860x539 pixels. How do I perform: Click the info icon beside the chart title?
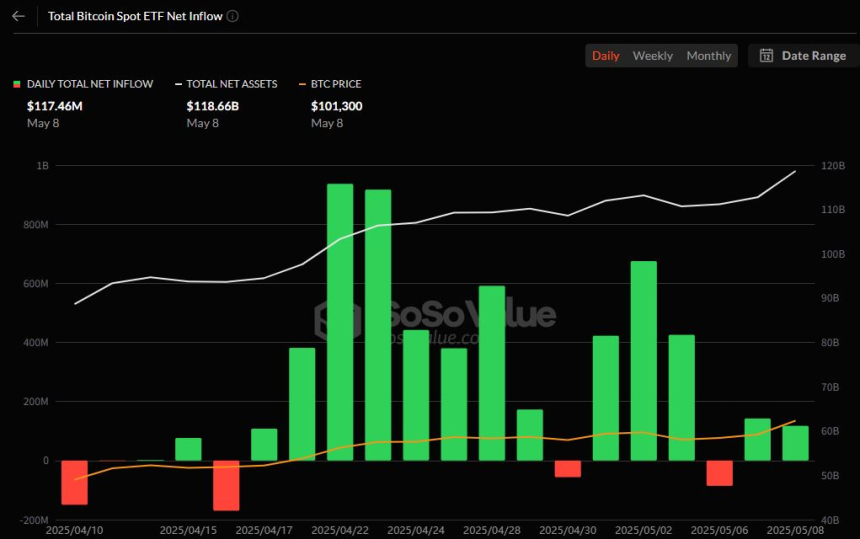click(x=233, y=16)
